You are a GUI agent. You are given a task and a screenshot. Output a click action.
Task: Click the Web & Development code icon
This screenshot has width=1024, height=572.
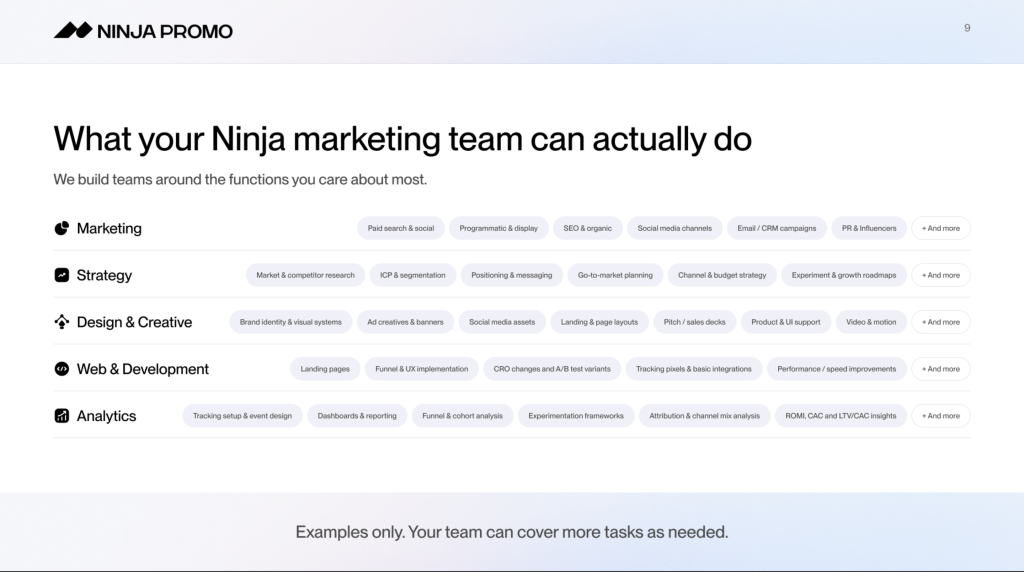[x=61, y=369]
